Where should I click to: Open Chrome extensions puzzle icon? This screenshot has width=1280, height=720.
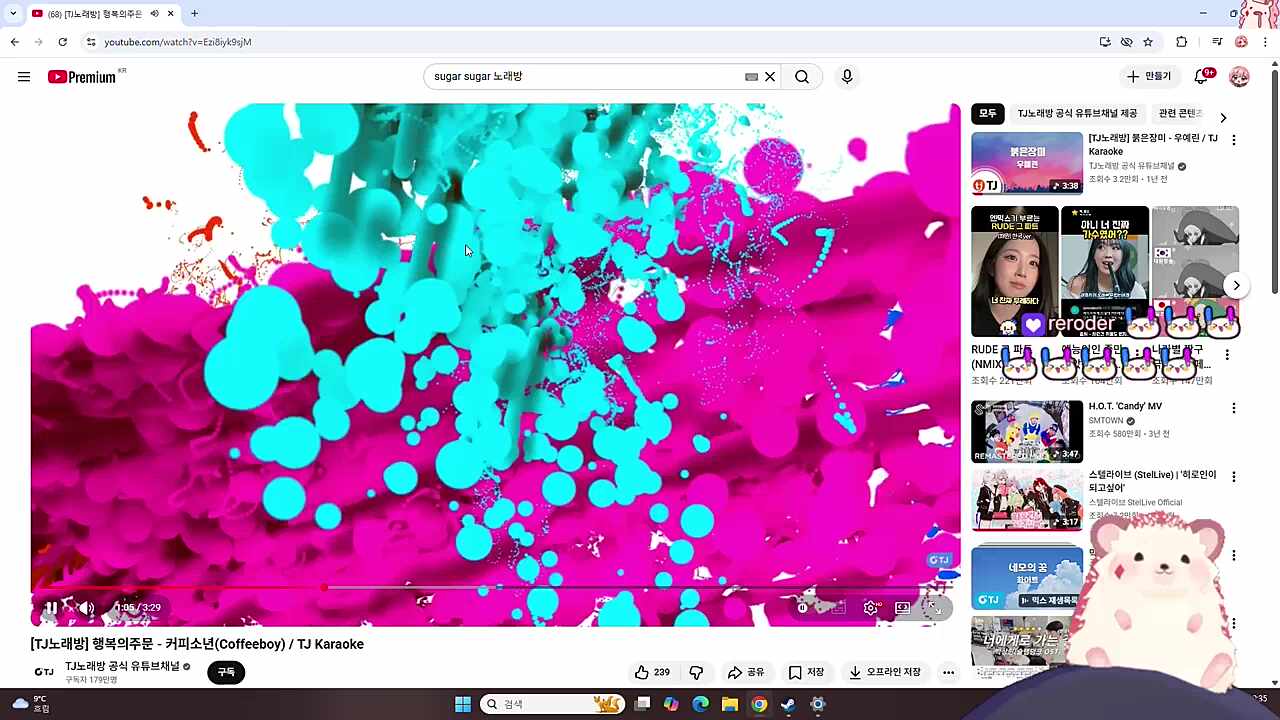pyautogui.click(x=1182, y=42)
